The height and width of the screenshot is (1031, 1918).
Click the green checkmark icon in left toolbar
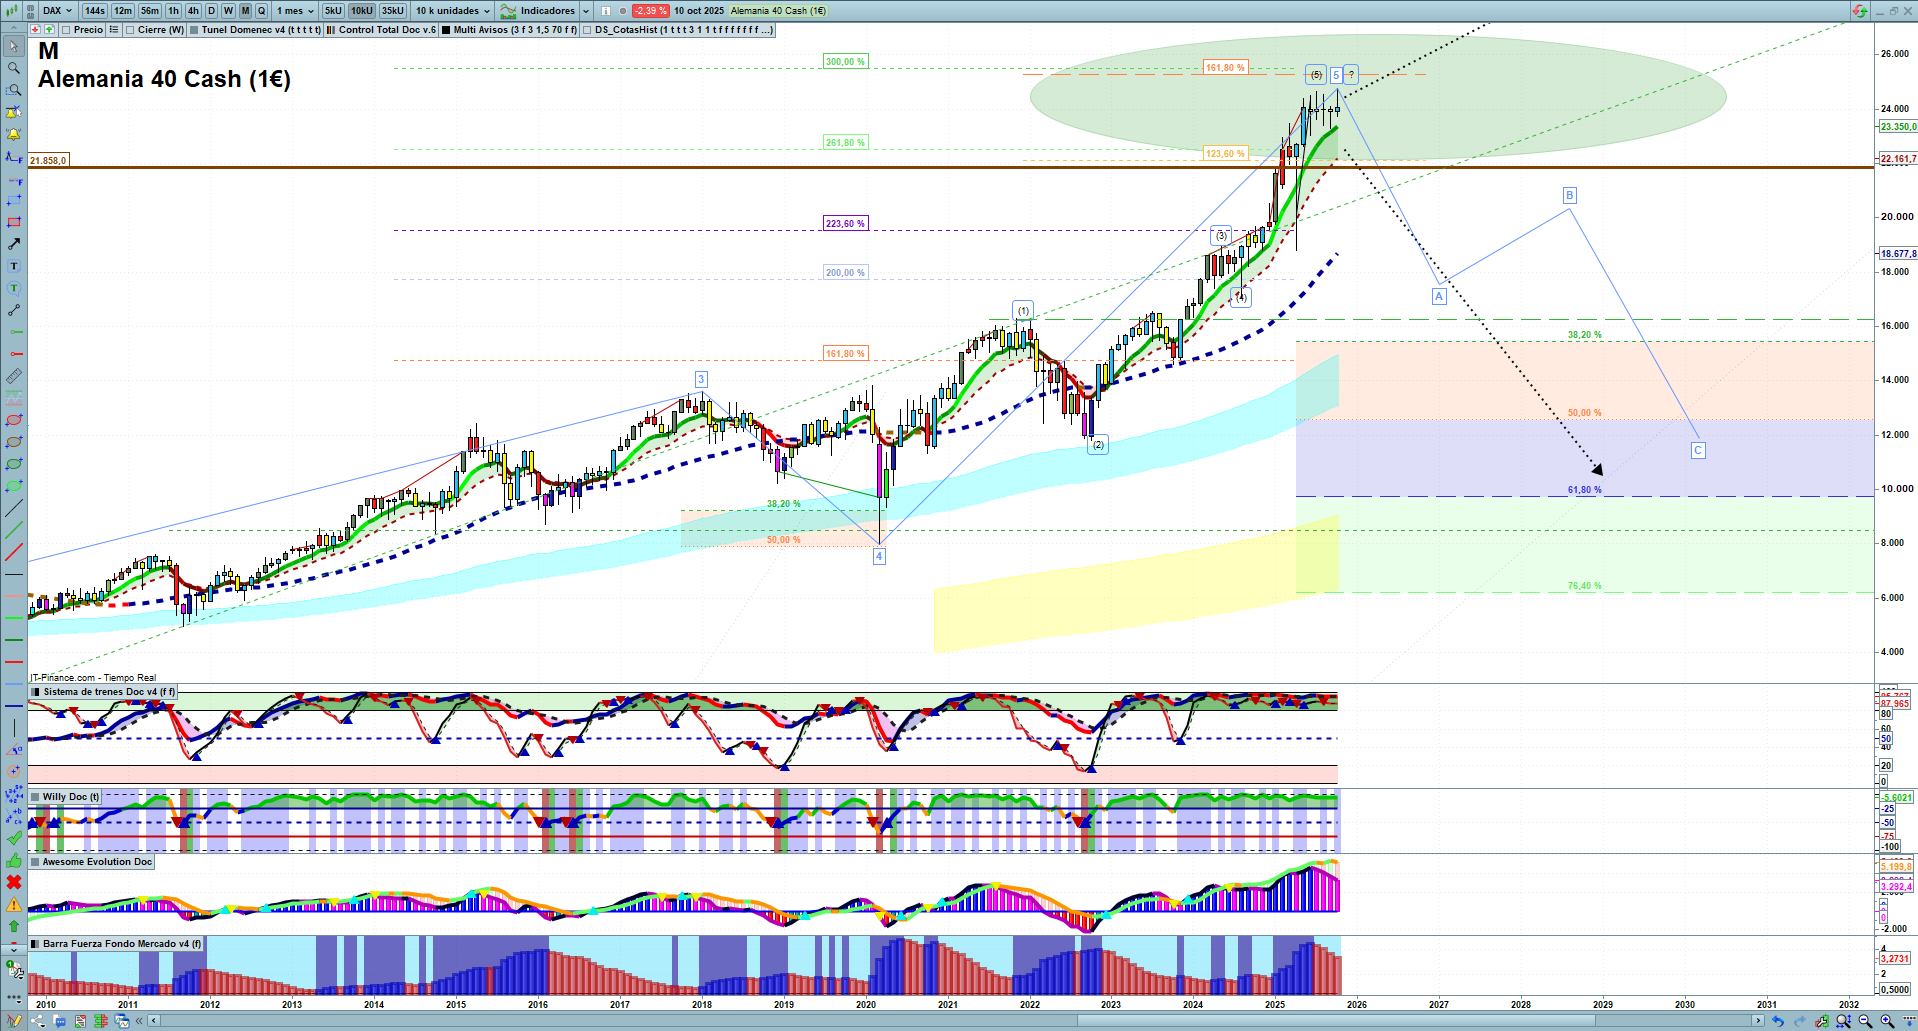(x=14, y=838)
